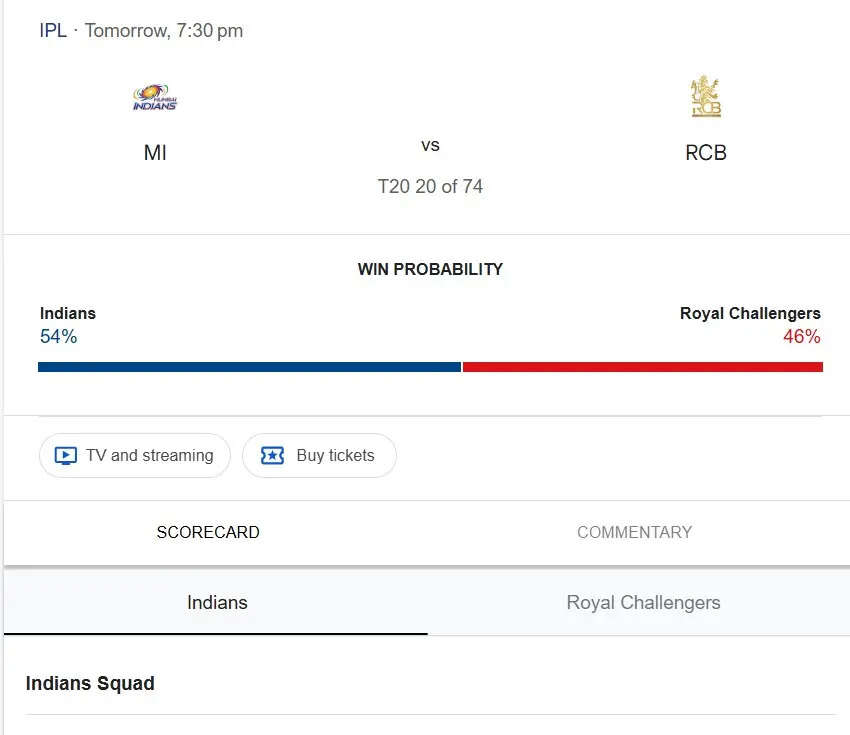Click the 46% win probability value

click(801, 337)
